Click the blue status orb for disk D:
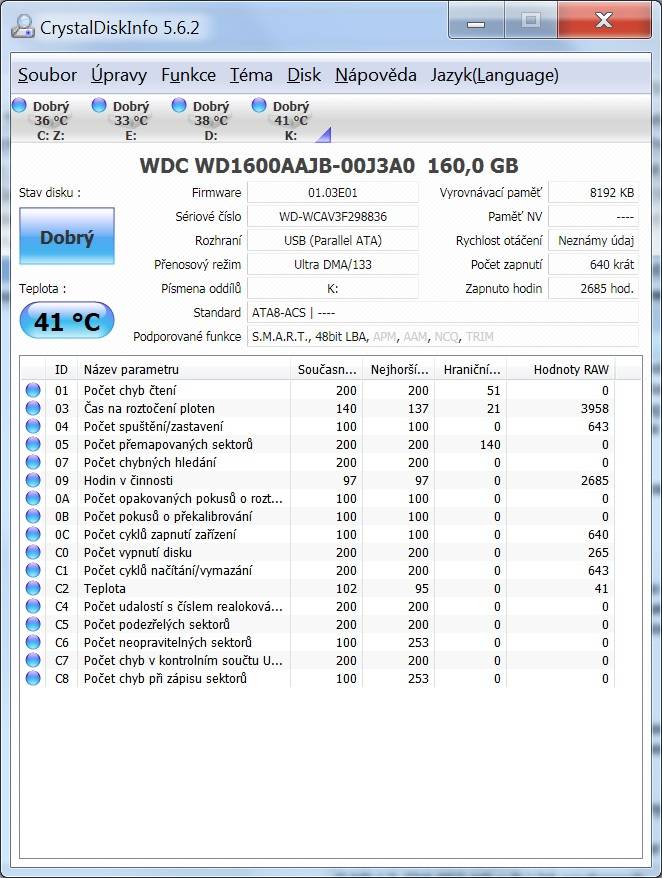The height and width of the screenshot is (878, 662). coord(179,105)
